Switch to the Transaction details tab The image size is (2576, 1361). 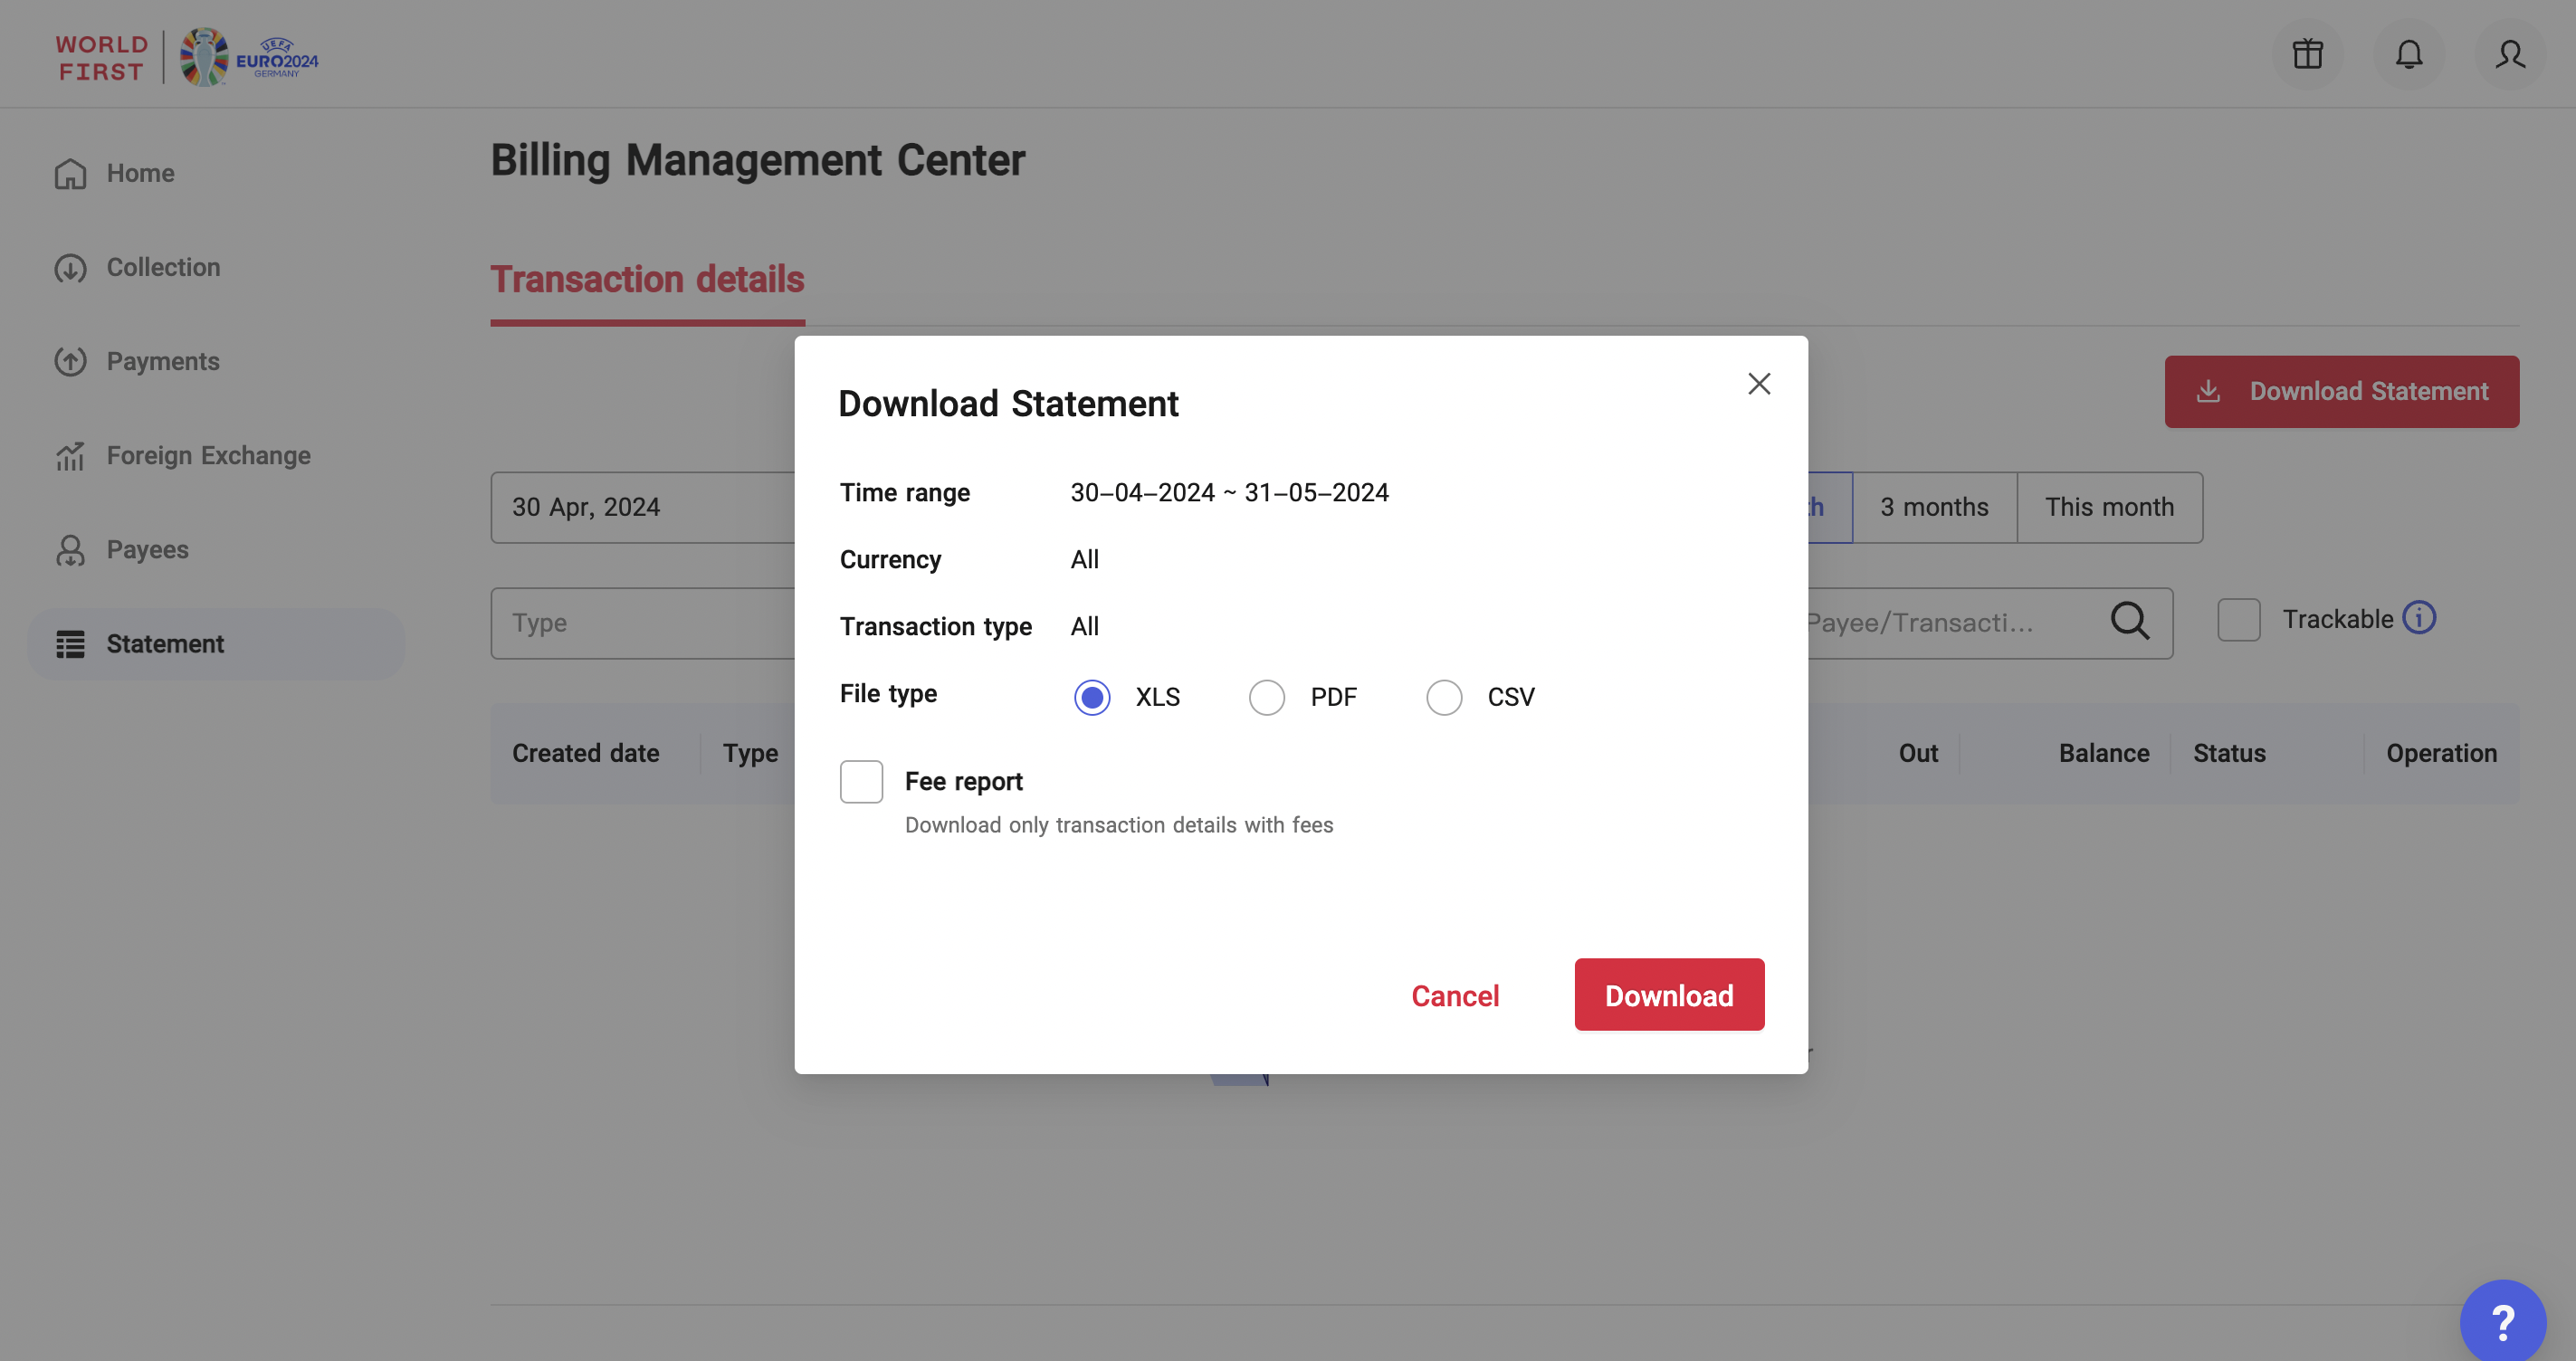coord(647,280)
